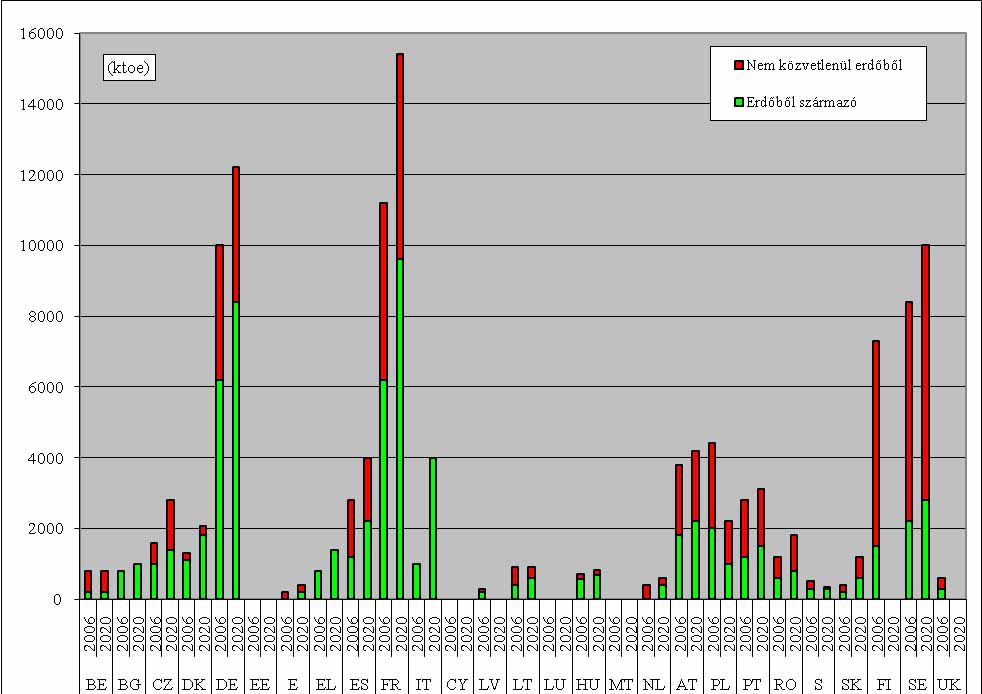Click the tall green Italy 2020 bar

click(433, 528)
